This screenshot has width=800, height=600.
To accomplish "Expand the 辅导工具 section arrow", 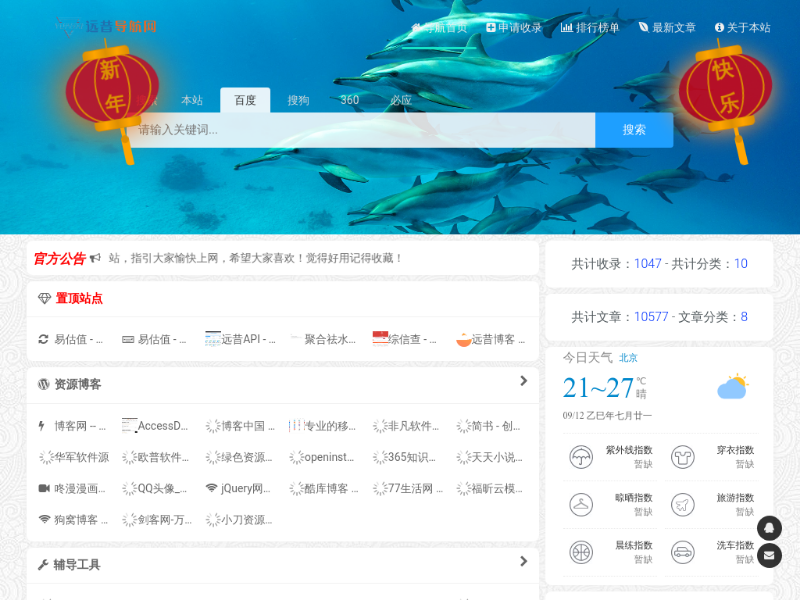I will 523,562.
